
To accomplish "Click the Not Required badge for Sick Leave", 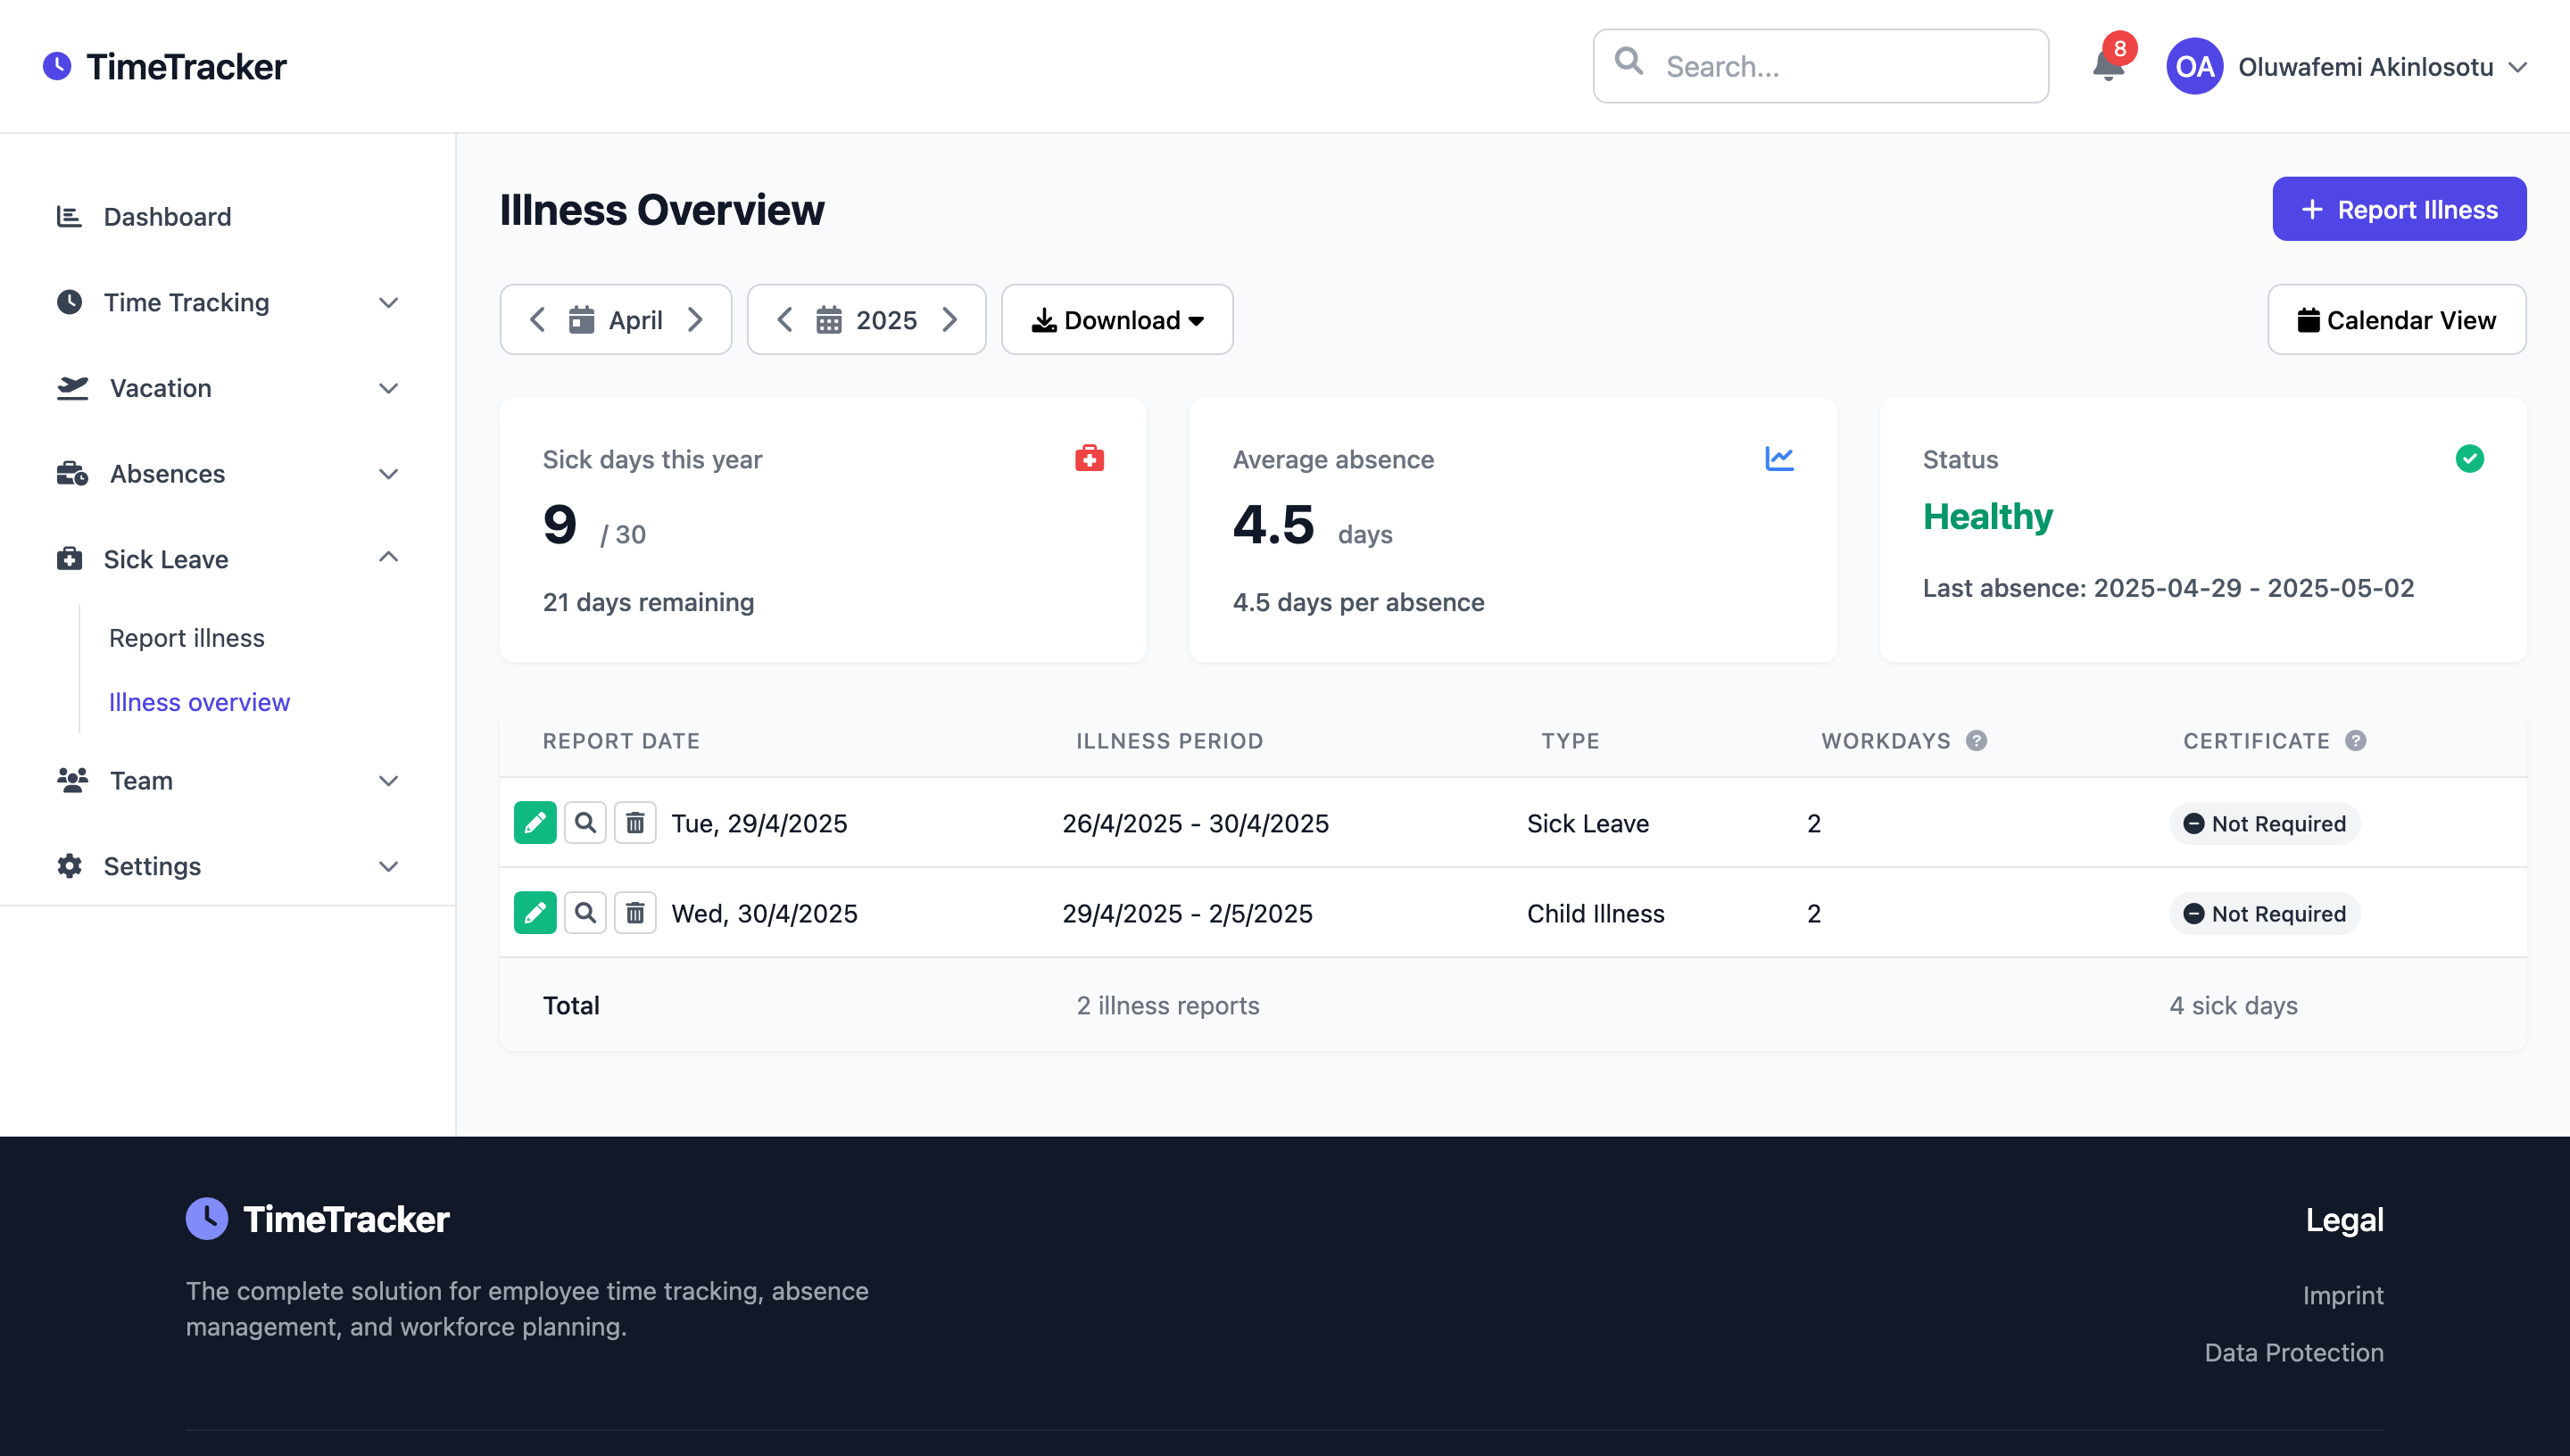I will [2265, 823].
